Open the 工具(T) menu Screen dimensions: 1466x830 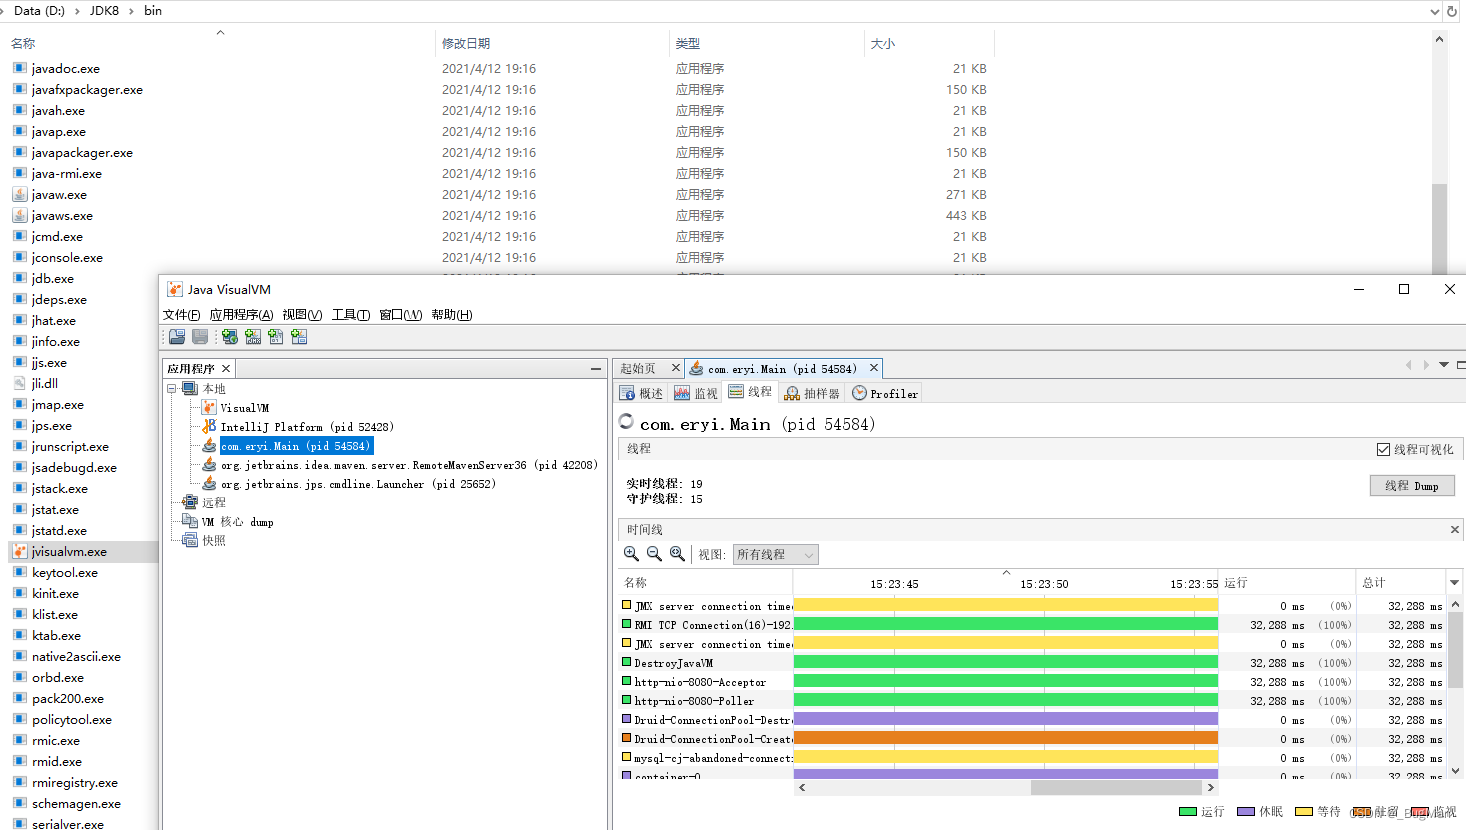click(x=351, y=314)
